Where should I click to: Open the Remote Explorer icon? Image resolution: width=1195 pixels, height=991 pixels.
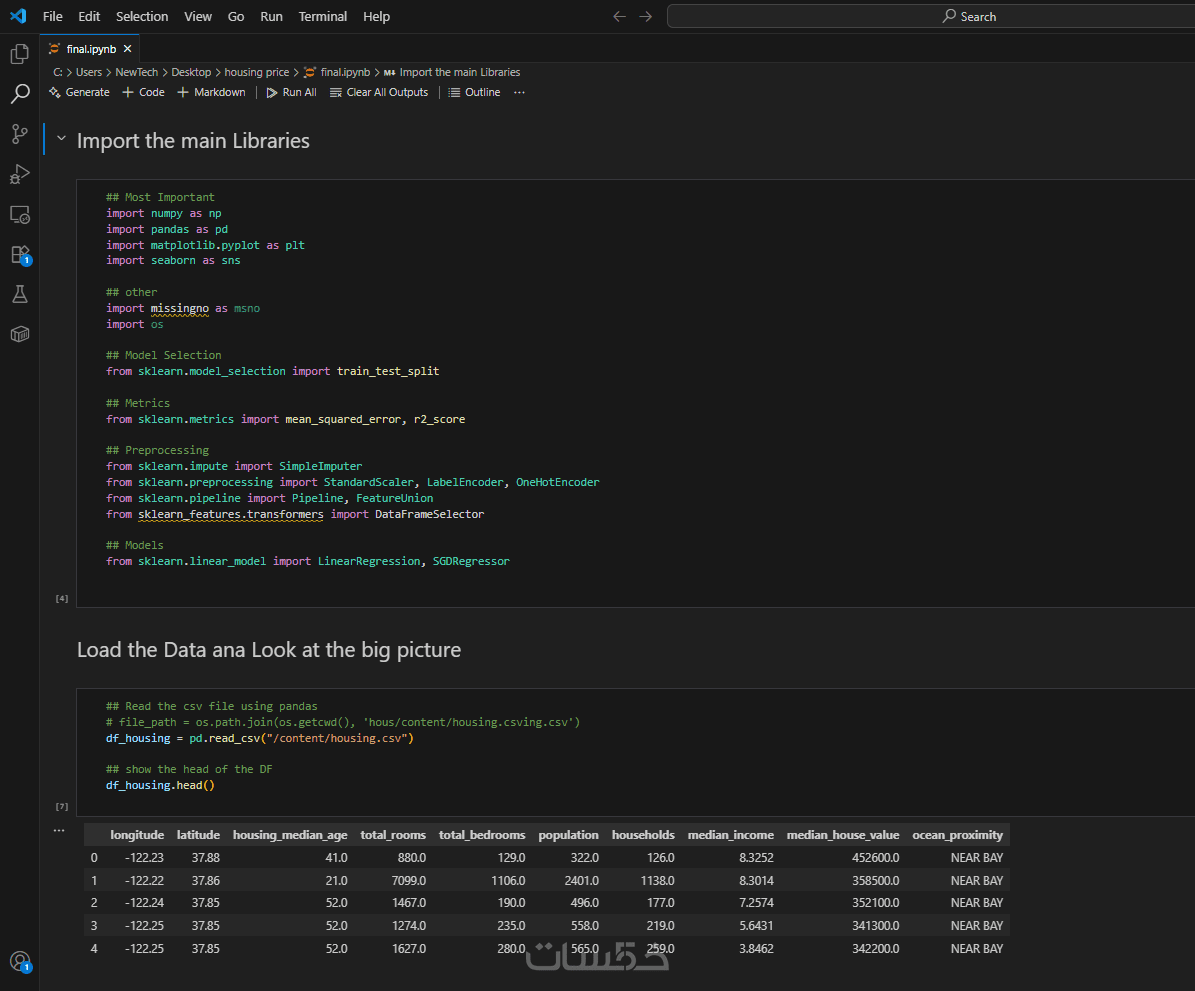click(19, 214)
